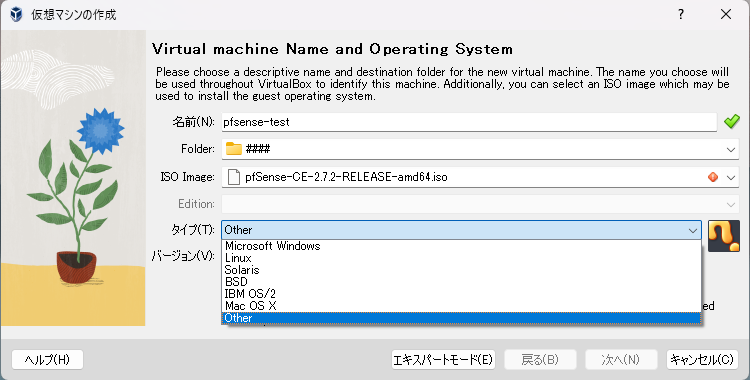The height and width of the screenshot is (380, 750).
Task: Choose BSD in the type list
Action: 461,282
